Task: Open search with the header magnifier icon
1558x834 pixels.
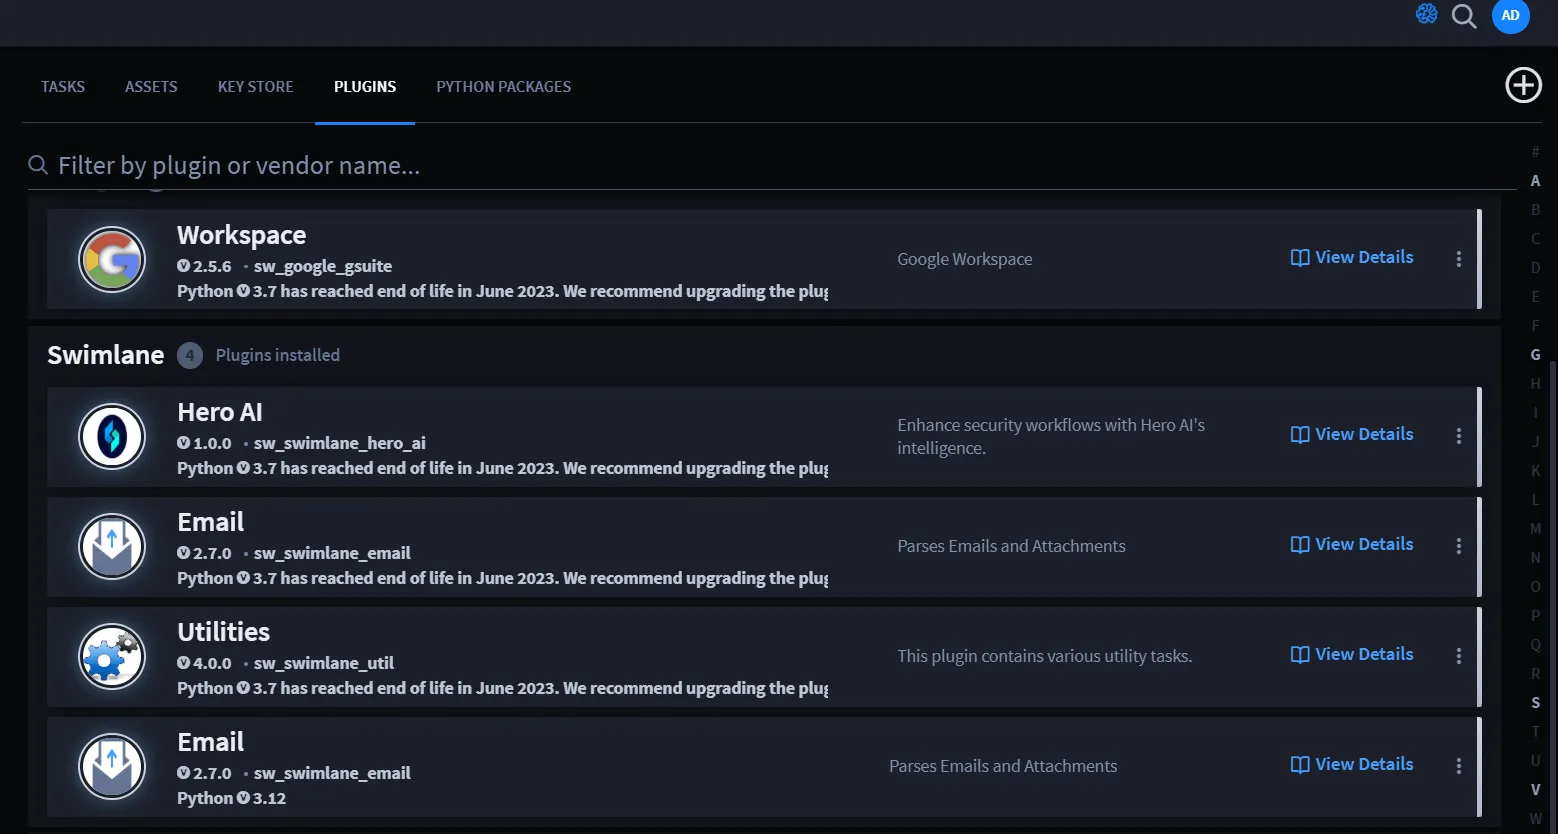Action: pos(1464,16)
